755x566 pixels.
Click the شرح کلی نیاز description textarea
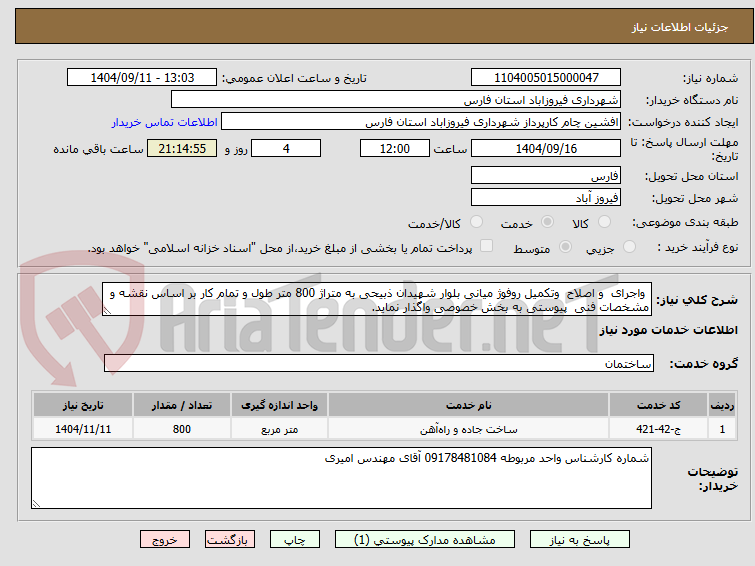coord(377,300)
